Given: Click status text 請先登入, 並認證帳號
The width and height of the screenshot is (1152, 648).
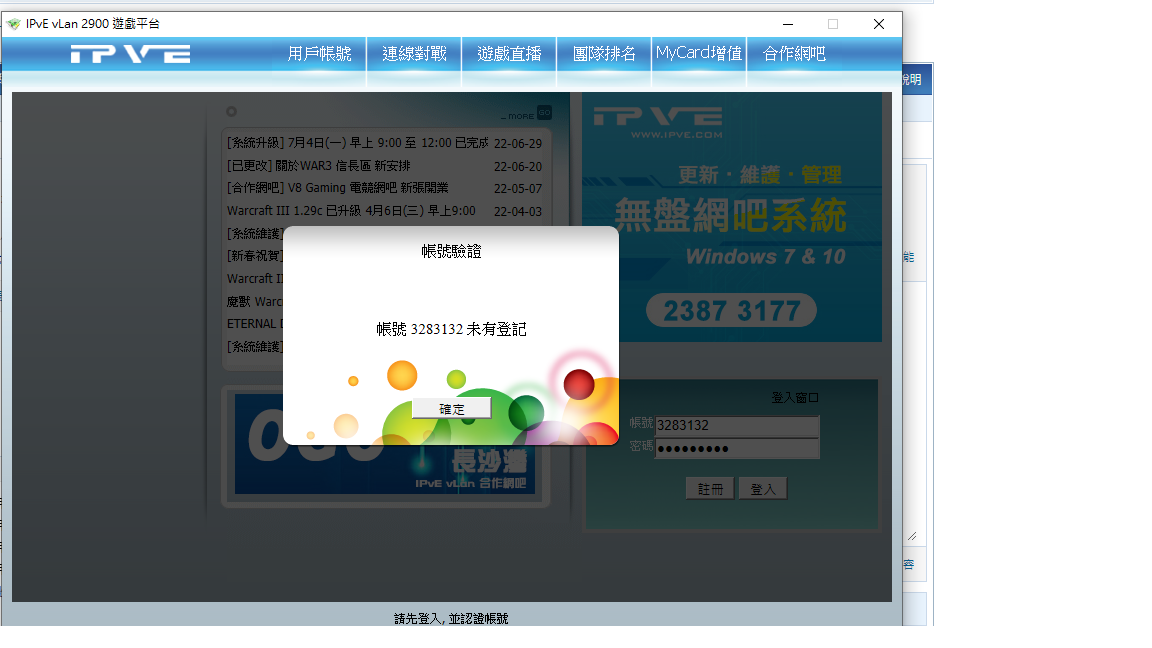Looking at the screenshot, I should 451,619.
